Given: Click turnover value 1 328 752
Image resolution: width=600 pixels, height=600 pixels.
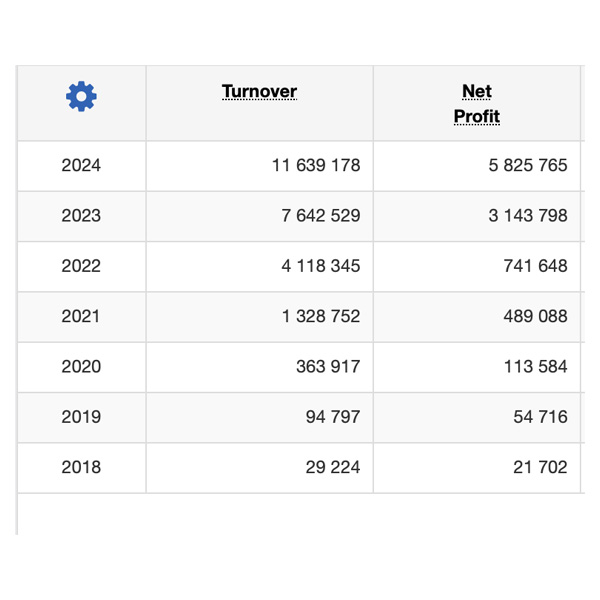Looking at the screenshot, I should pos(320,316).
